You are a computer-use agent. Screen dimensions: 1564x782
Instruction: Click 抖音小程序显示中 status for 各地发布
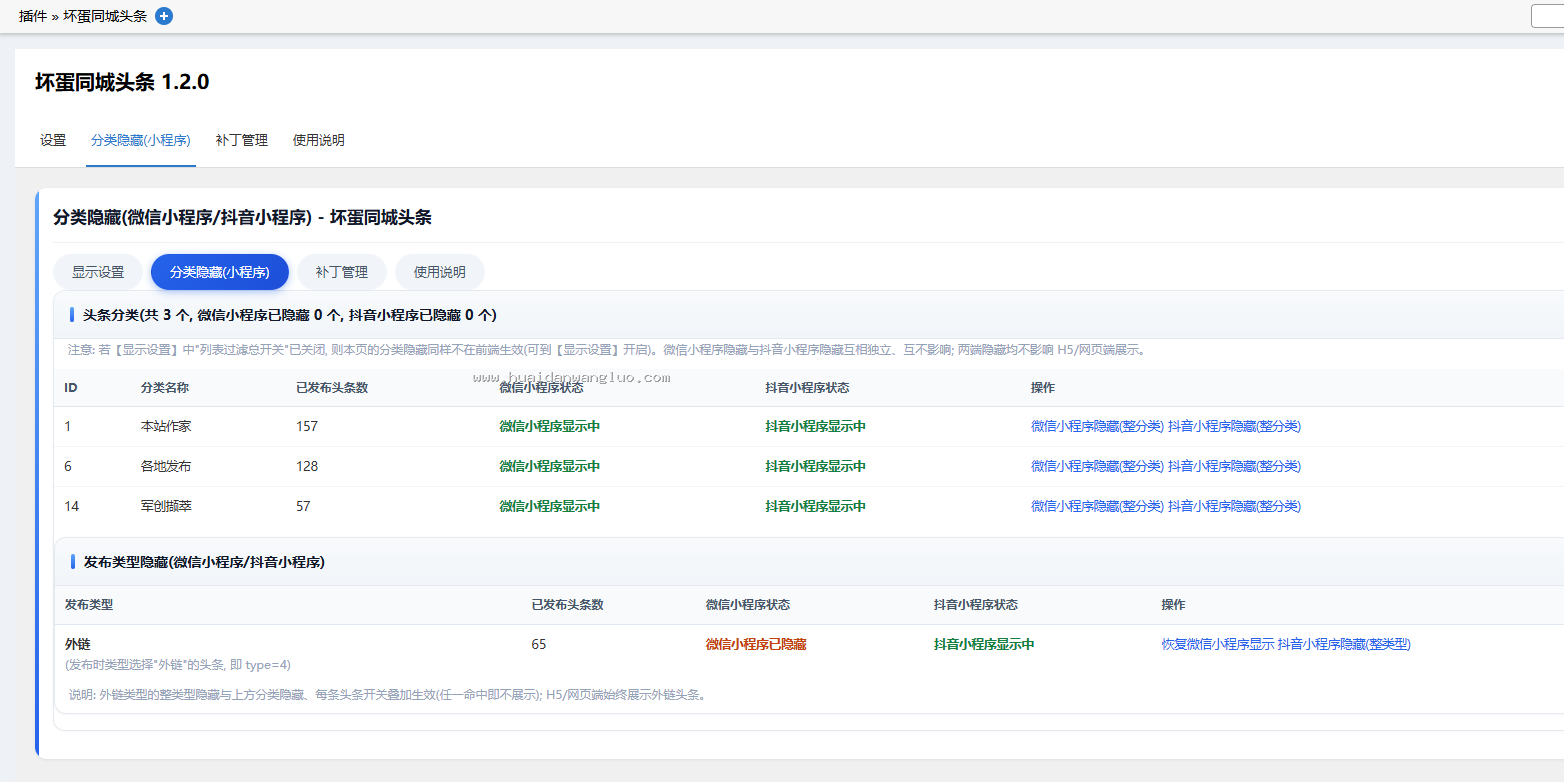tap(816, 466)
